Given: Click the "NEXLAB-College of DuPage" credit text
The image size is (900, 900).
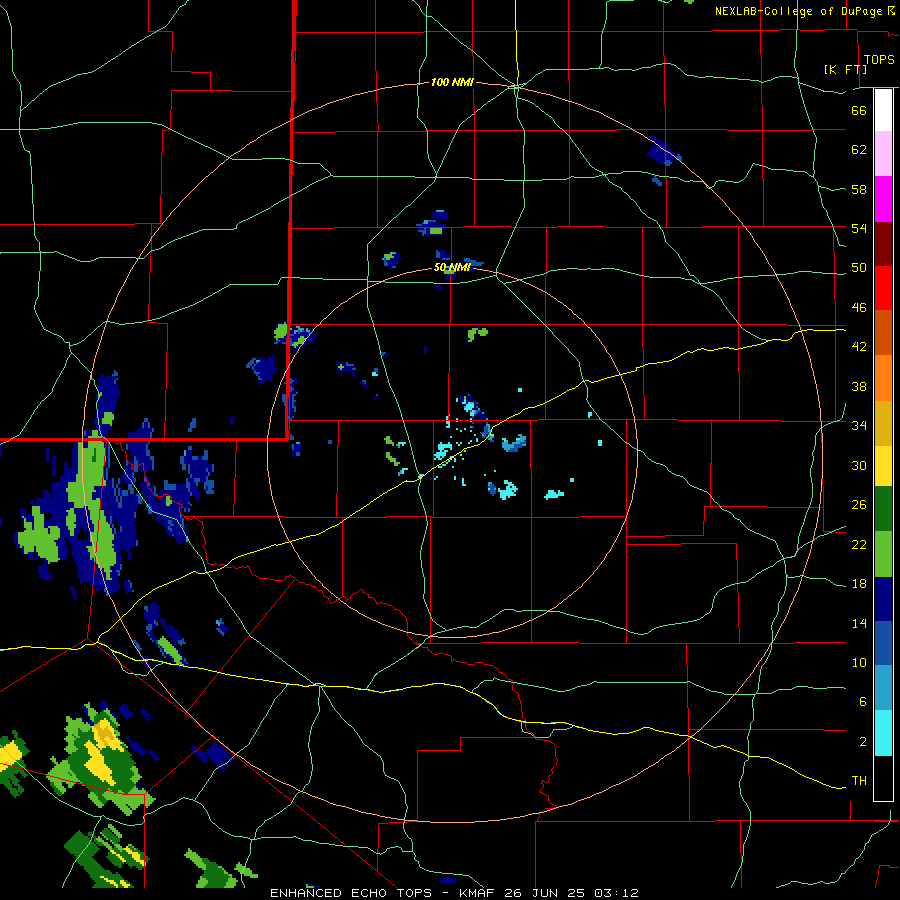Looking at the screenshot, I should pyautogui.click(x=798, y=11).
